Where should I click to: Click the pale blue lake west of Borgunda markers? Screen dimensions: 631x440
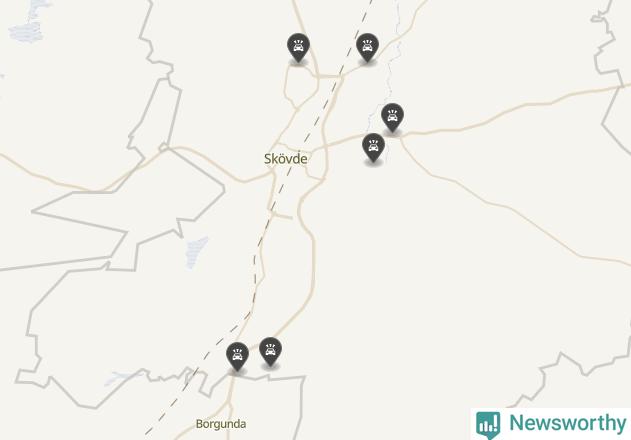(x=119, y=378)
